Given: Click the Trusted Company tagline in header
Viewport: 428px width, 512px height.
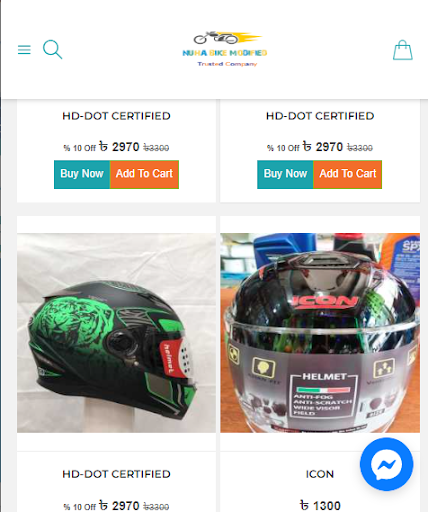Looking at the screenshot, I should click(x=227, y=64).
